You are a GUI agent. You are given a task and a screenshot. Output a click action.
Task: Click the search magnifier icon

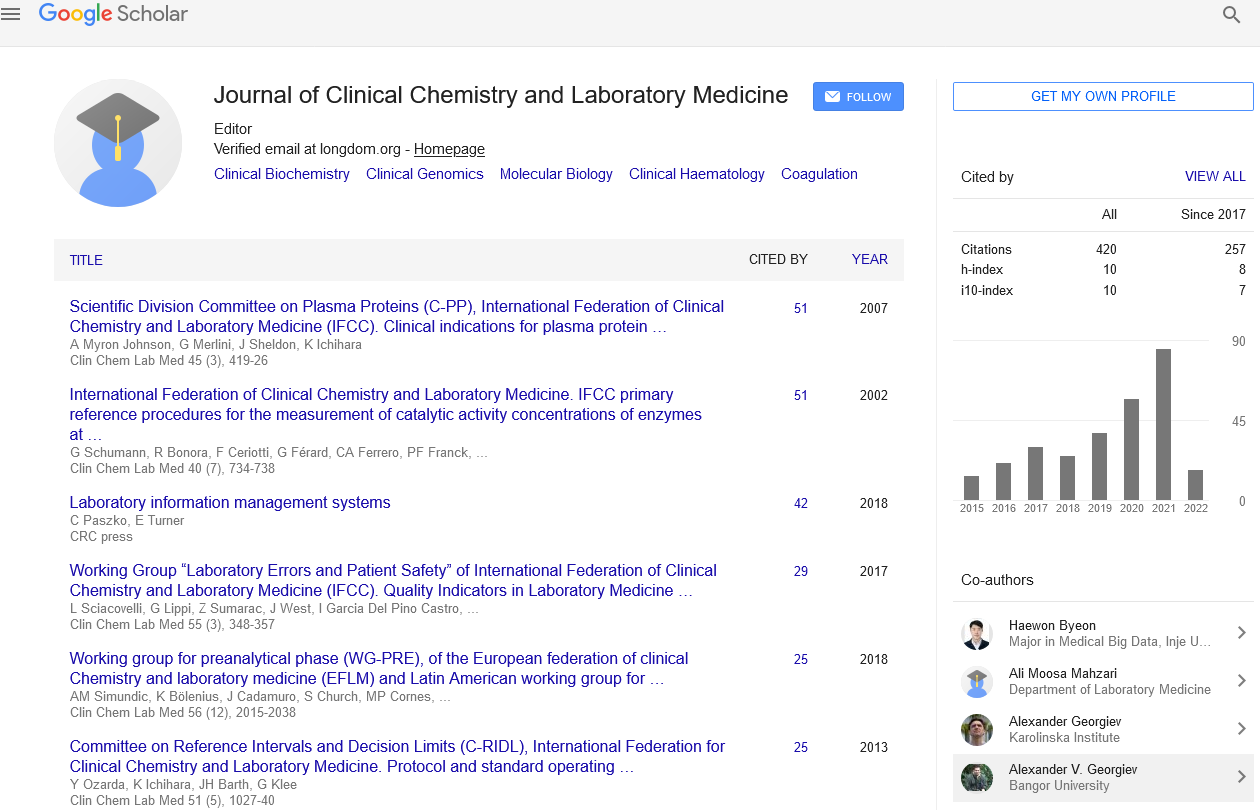(x=1232, y=15)
